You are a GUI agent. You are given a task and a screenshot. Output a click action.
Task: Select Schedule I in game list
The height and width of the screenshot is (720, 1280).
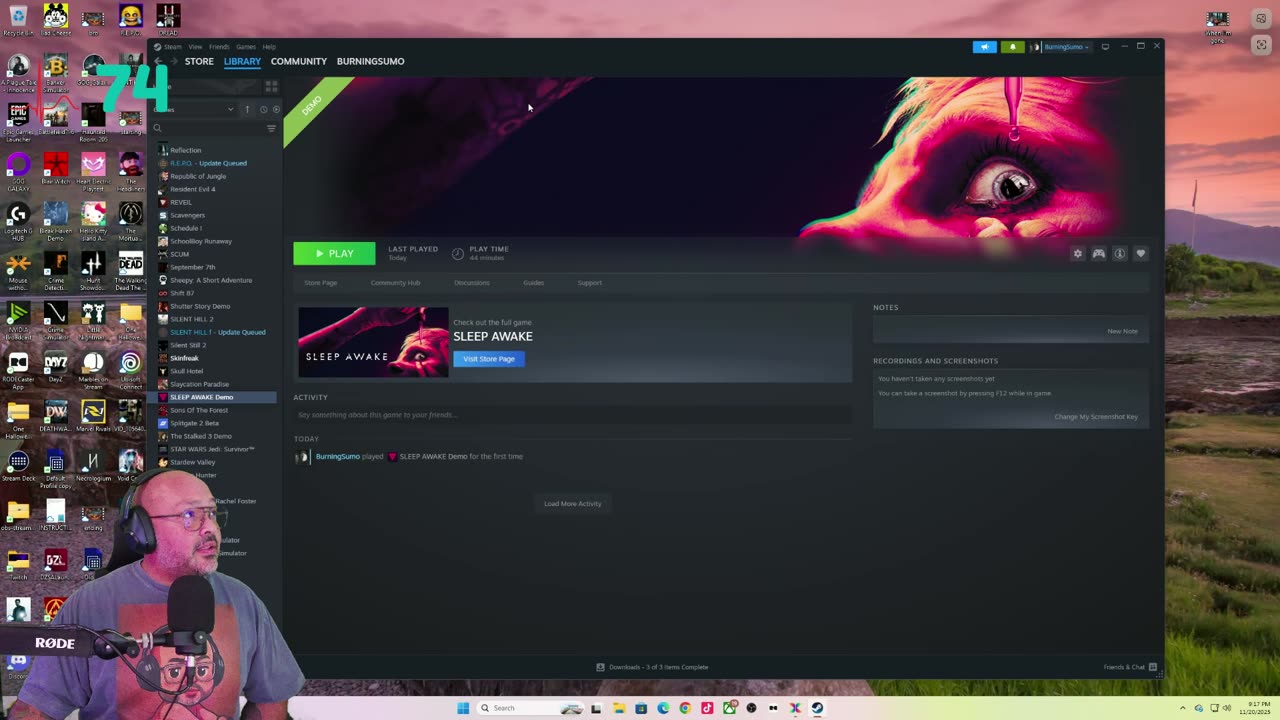coord(186,228)
